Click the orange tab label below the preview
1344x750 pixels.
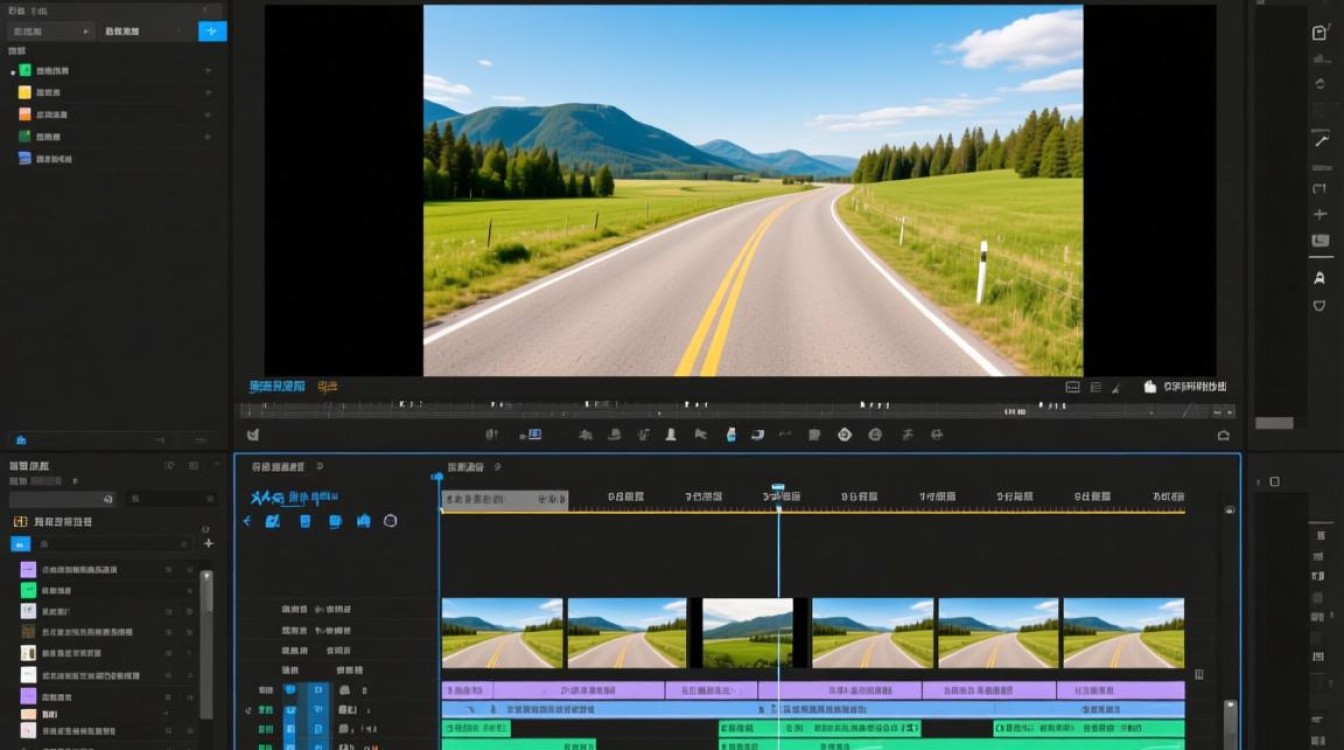[327, 386]
